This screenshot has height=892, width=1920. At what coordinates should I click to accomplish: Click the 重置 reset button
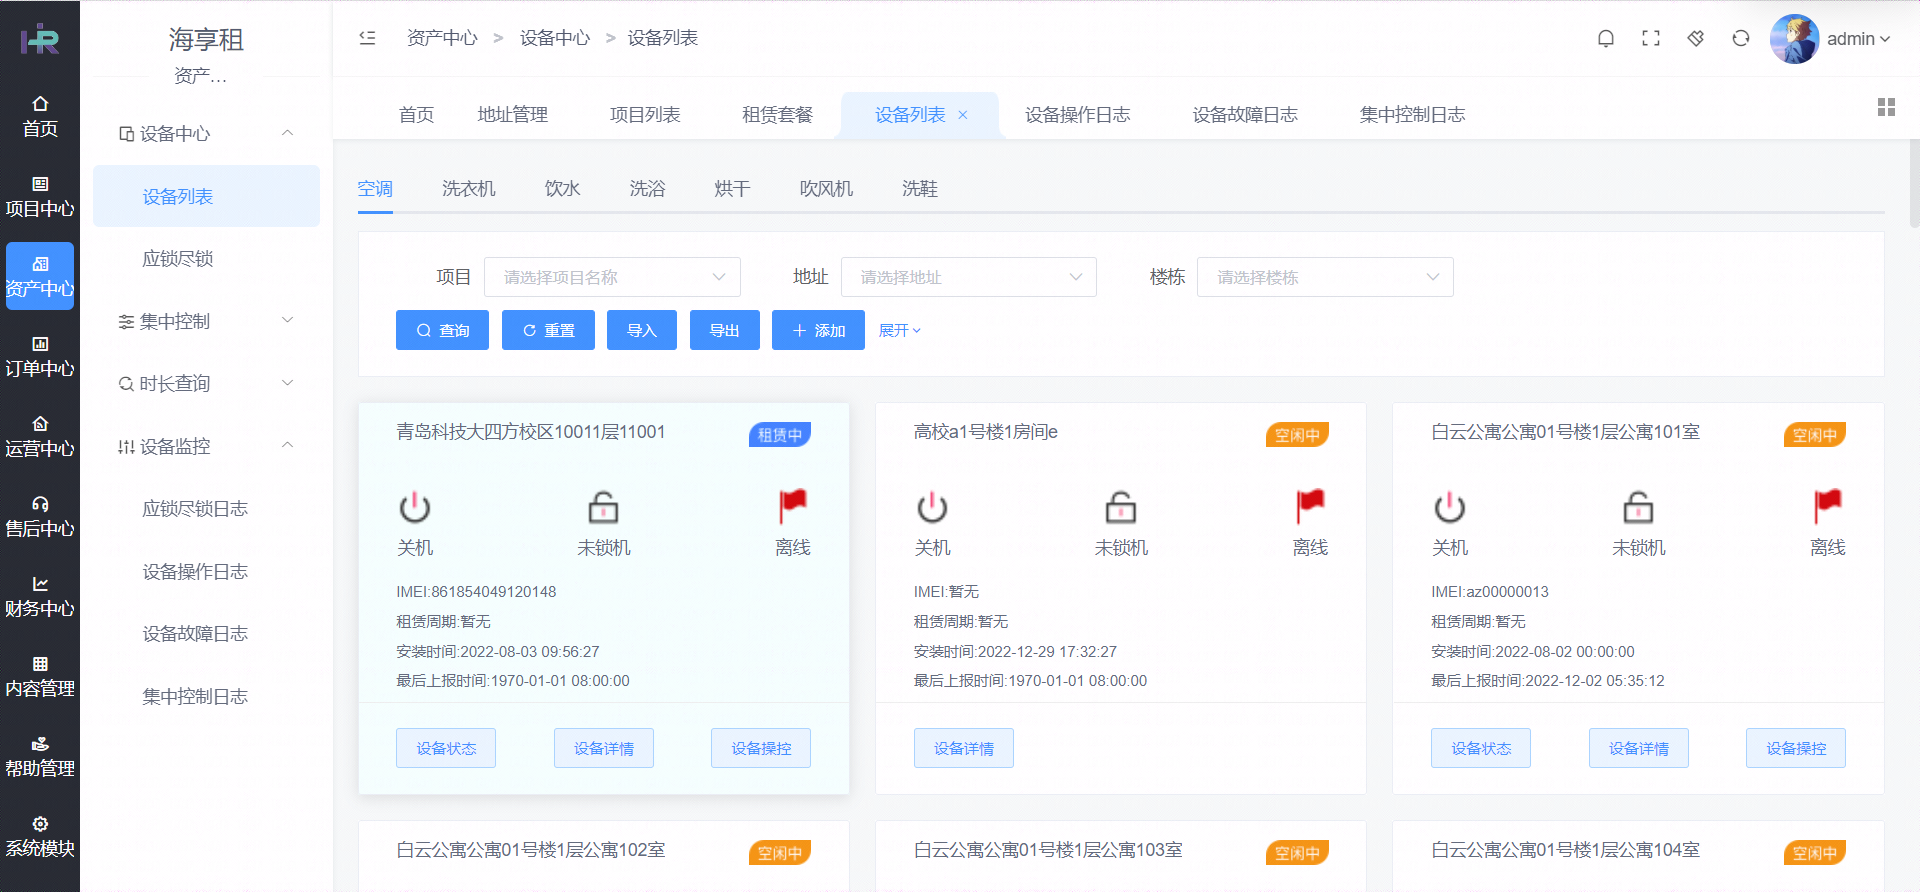point(548,330)
